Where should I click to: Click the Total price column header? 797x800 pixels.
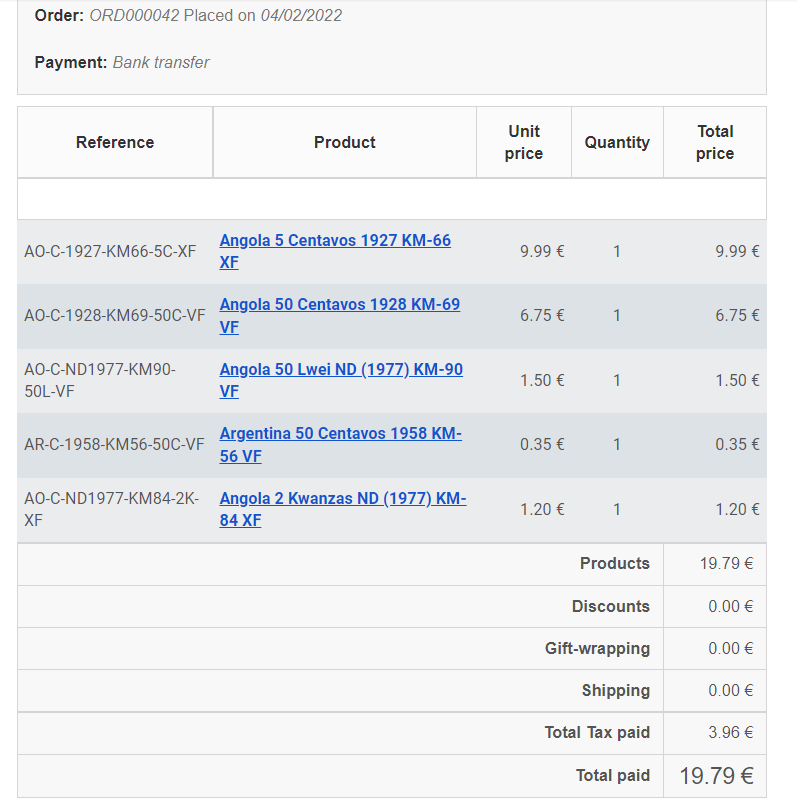pos(715,142)
